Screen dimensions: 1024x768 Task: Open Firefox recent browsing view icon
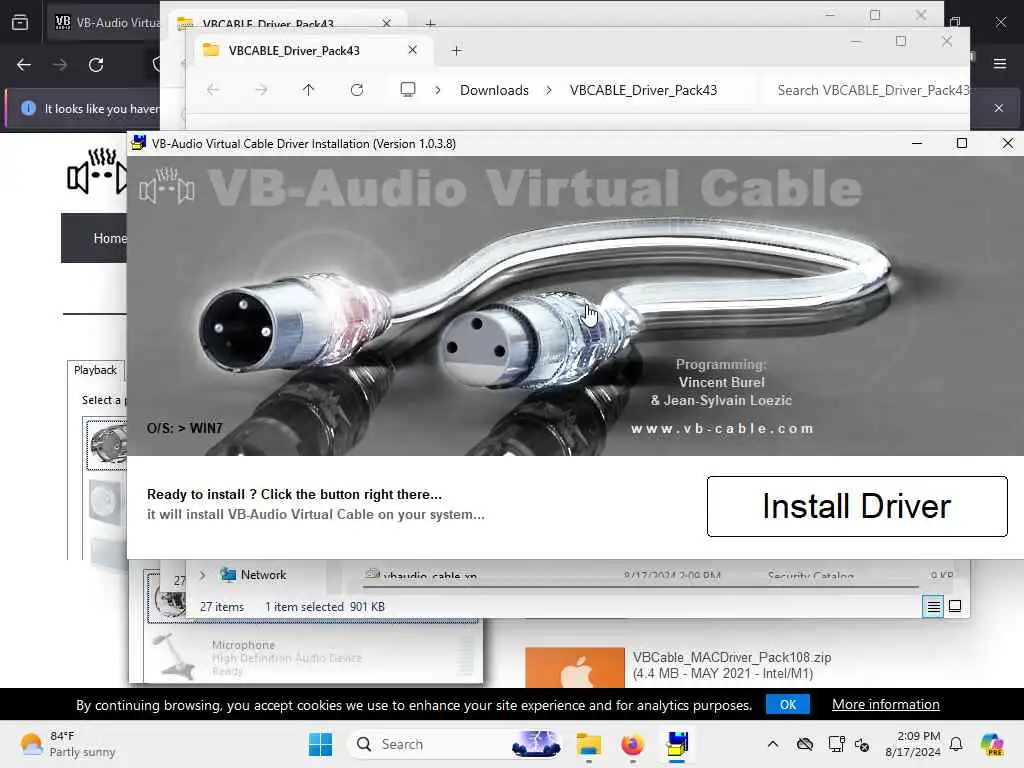(x=20, y=23)
